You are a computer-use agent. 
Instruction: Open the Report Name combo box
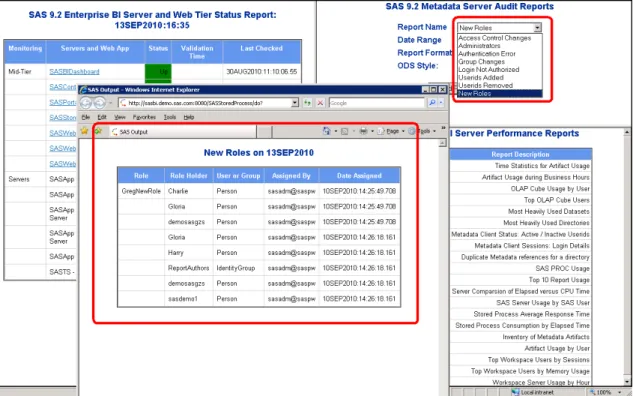[499, 28]
